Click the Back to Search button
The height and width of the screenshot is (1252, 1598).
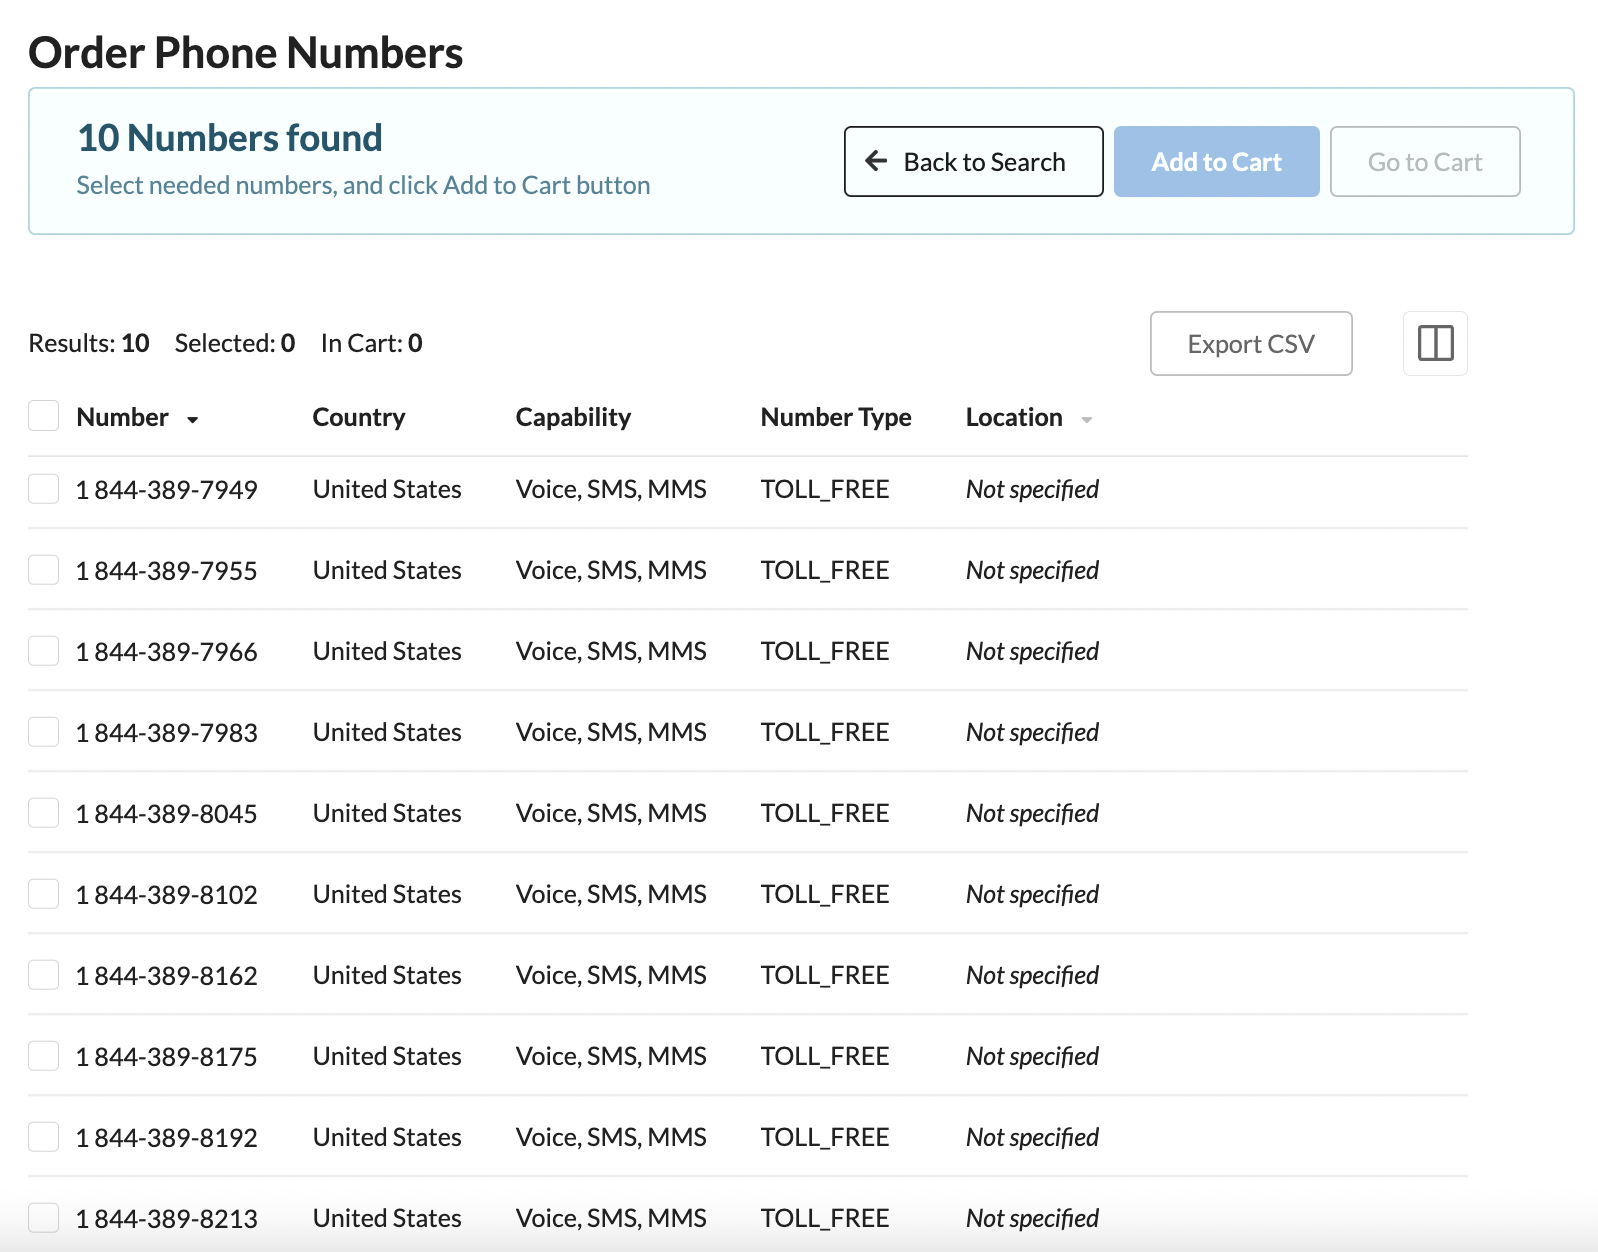(973, 161)
